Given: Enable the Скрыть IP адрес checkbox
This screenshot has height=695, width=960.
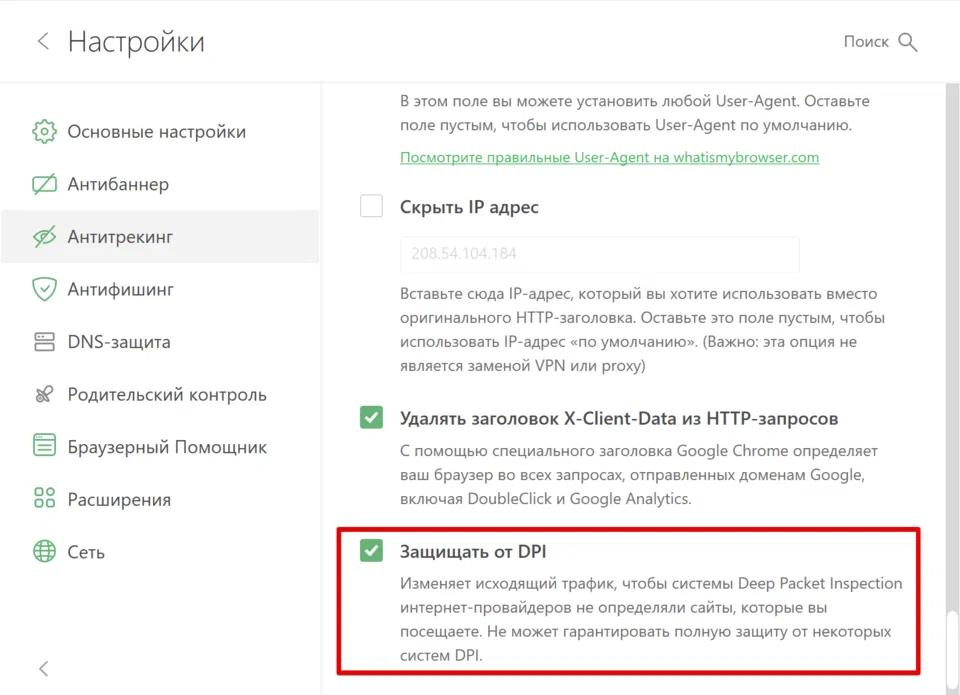Looking at the screenshot, I should 371,207.
